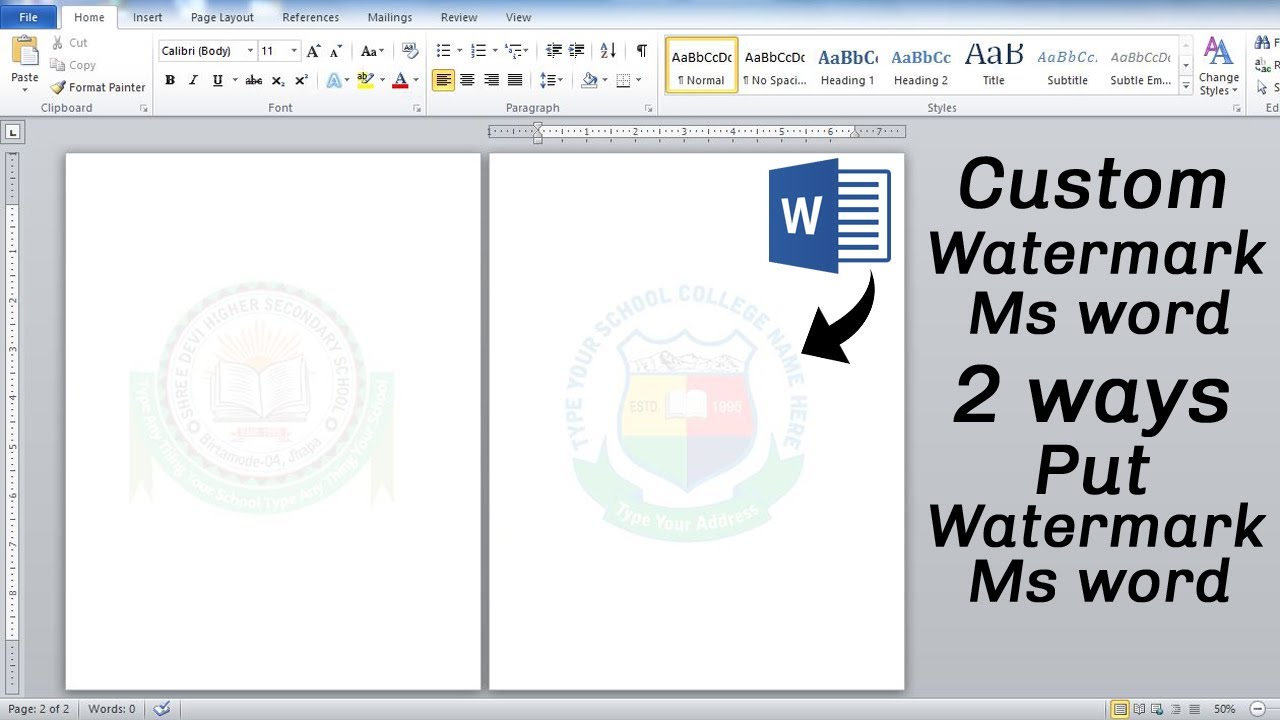Screen dimensions: 1280x720
Task: Click the Sort icon
Action: [x=608, y=51]
